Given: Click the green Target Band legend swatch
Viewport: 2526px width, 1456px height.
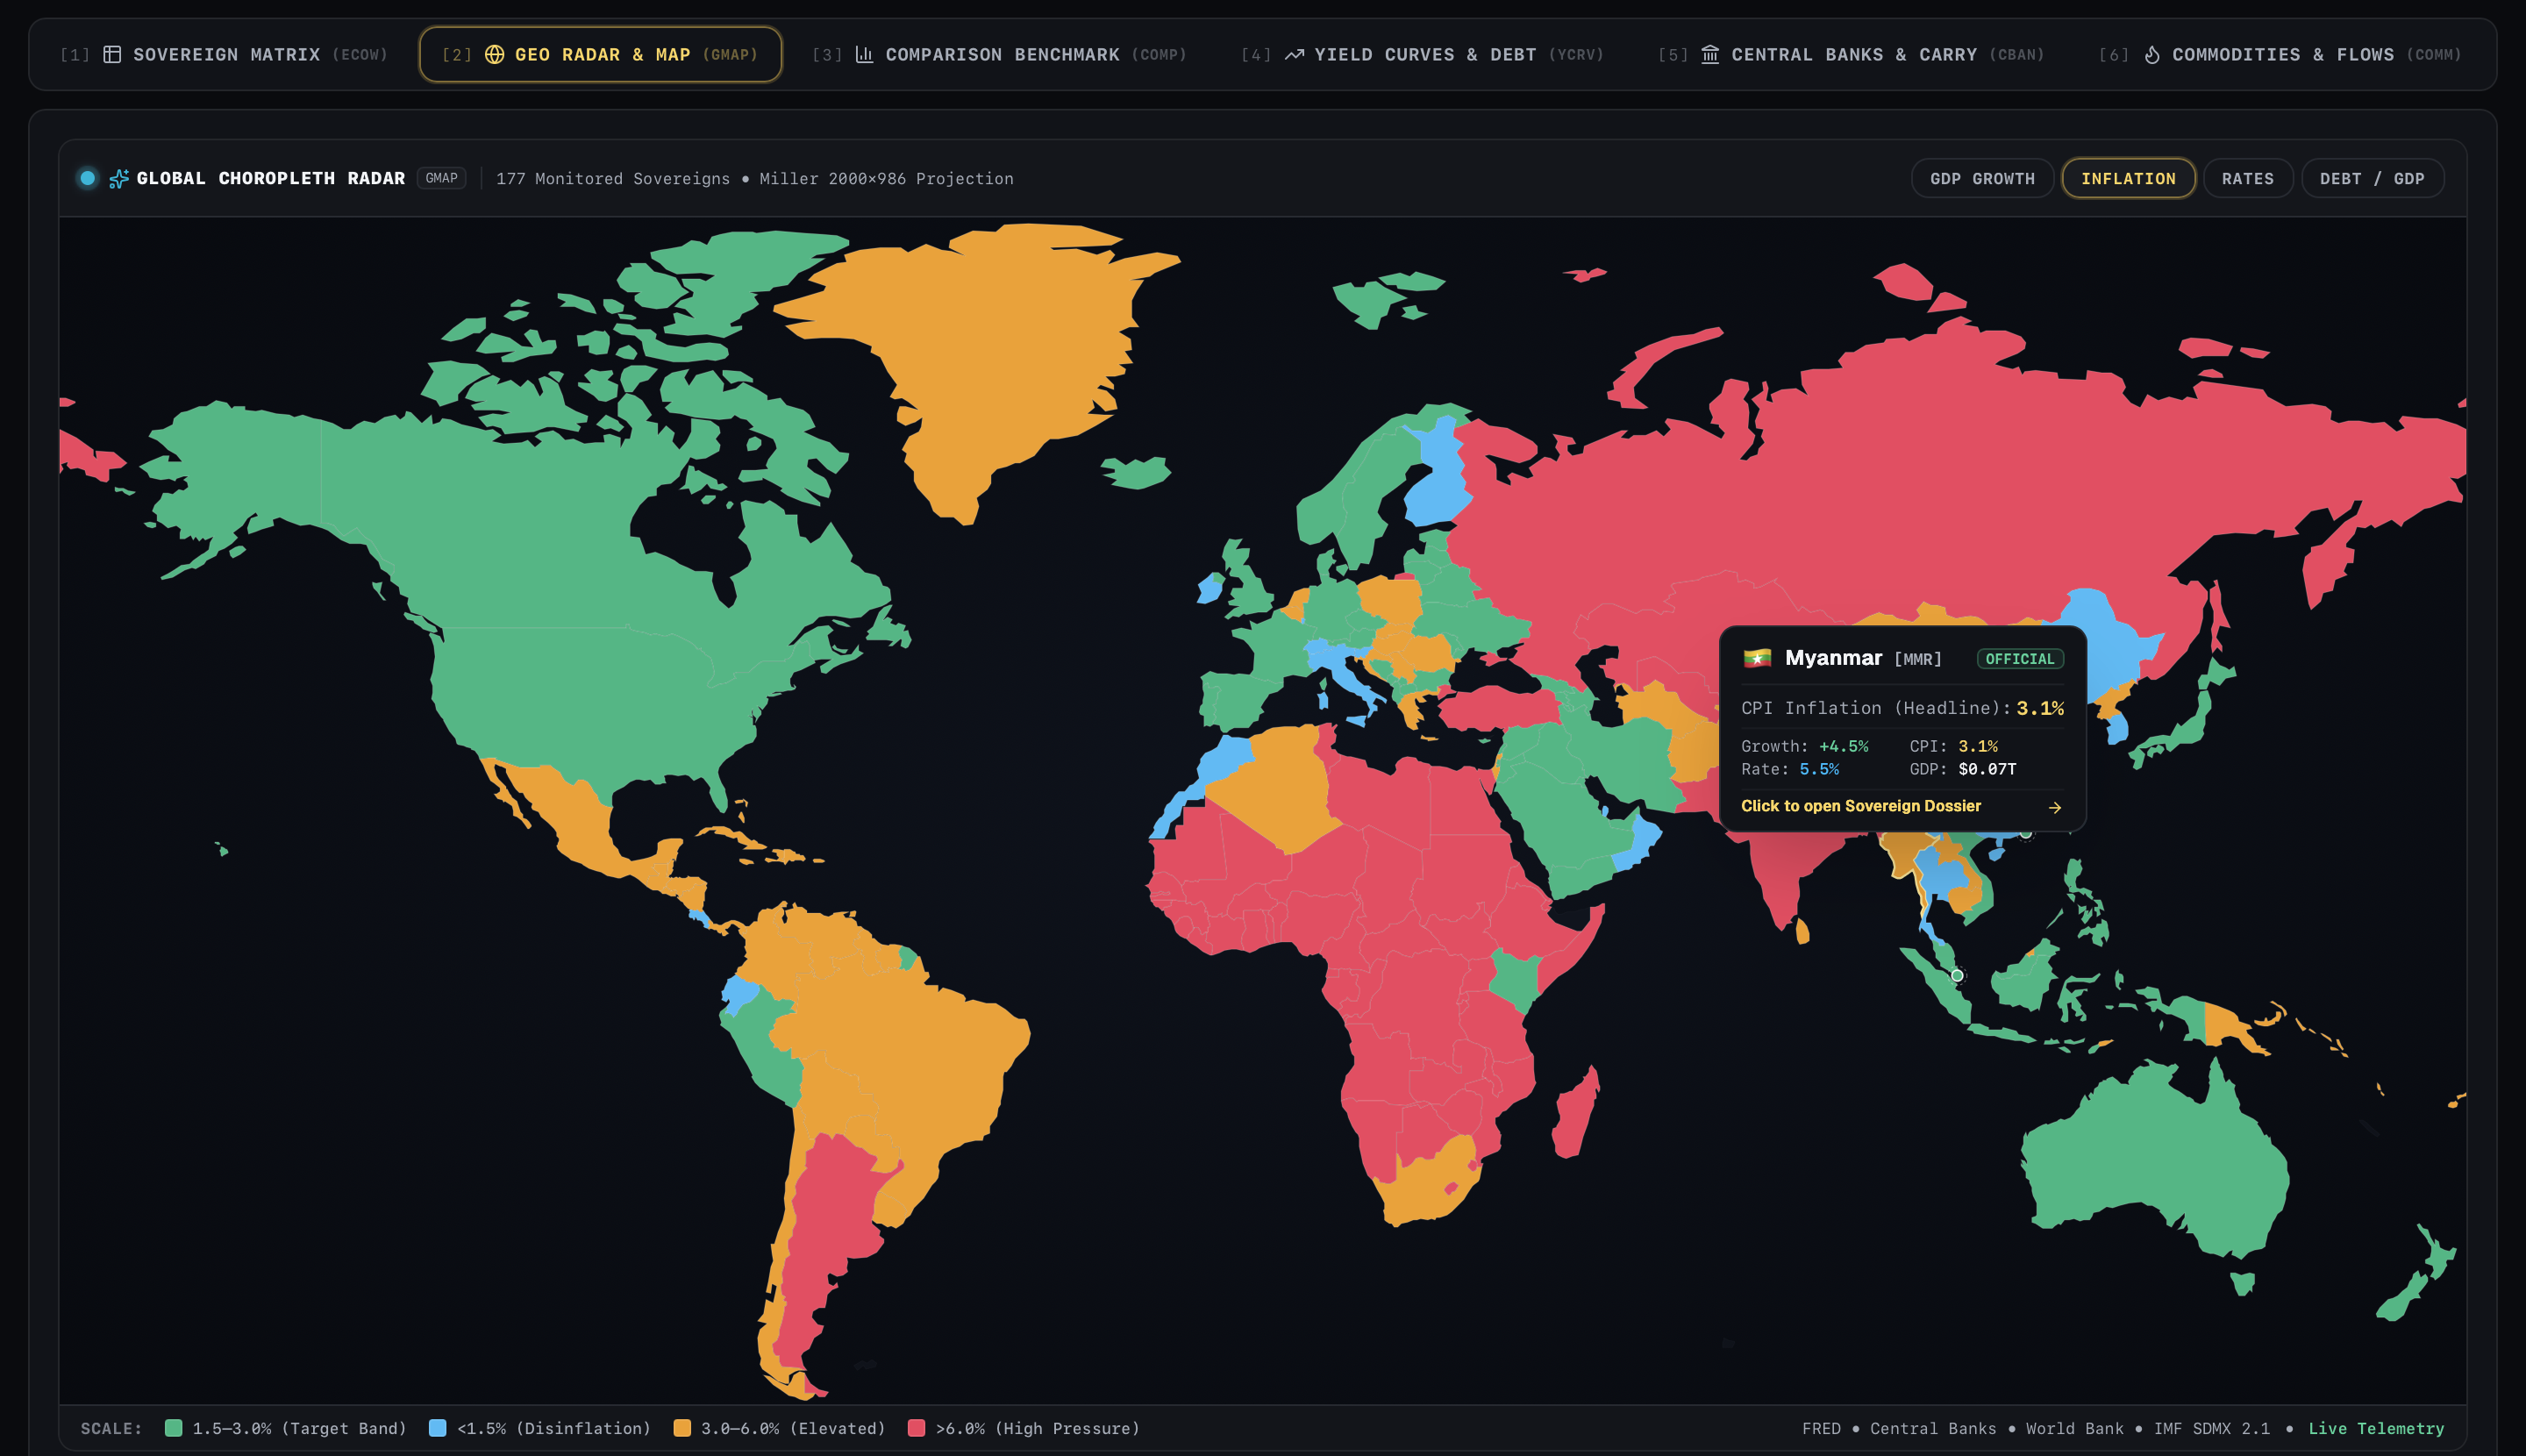Looking at the screenshot, I should [173, 1428].
